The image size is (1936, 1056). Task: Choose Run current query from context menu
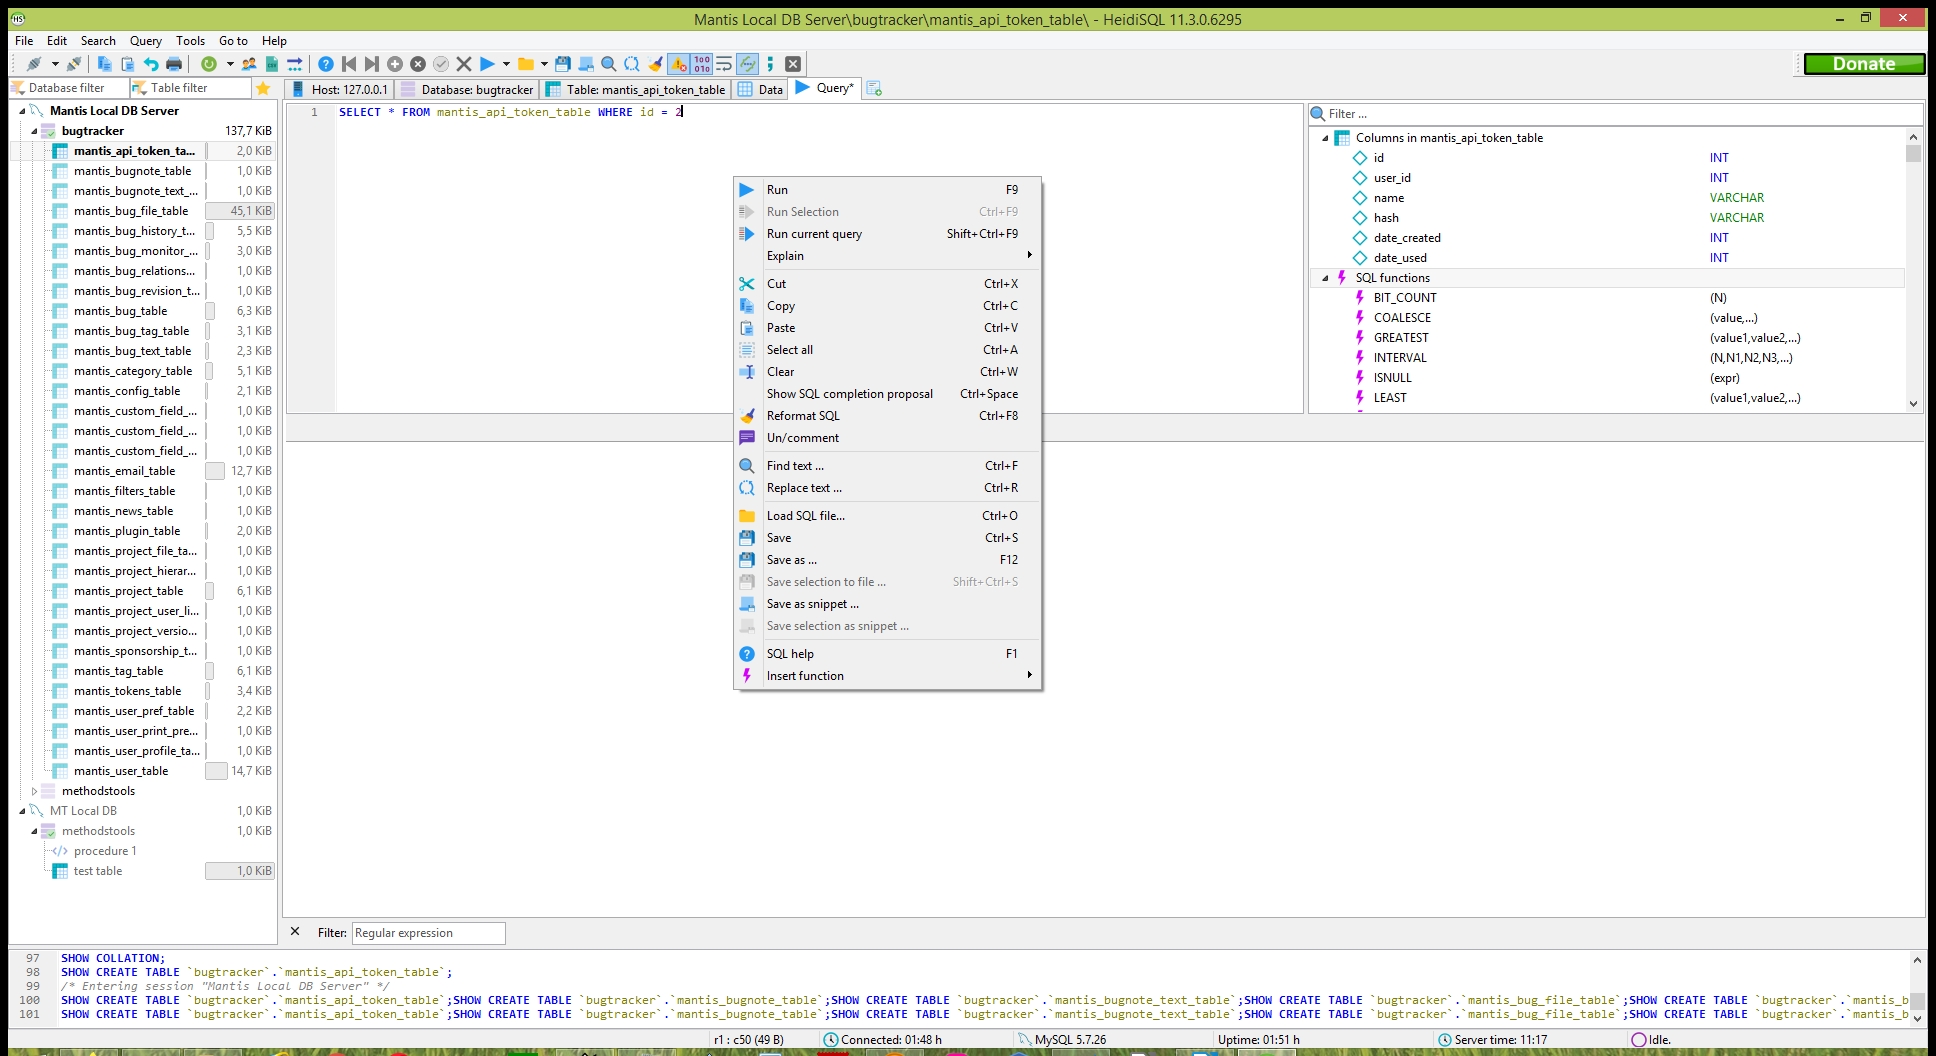pyautogui.click(x=814, y=234)
